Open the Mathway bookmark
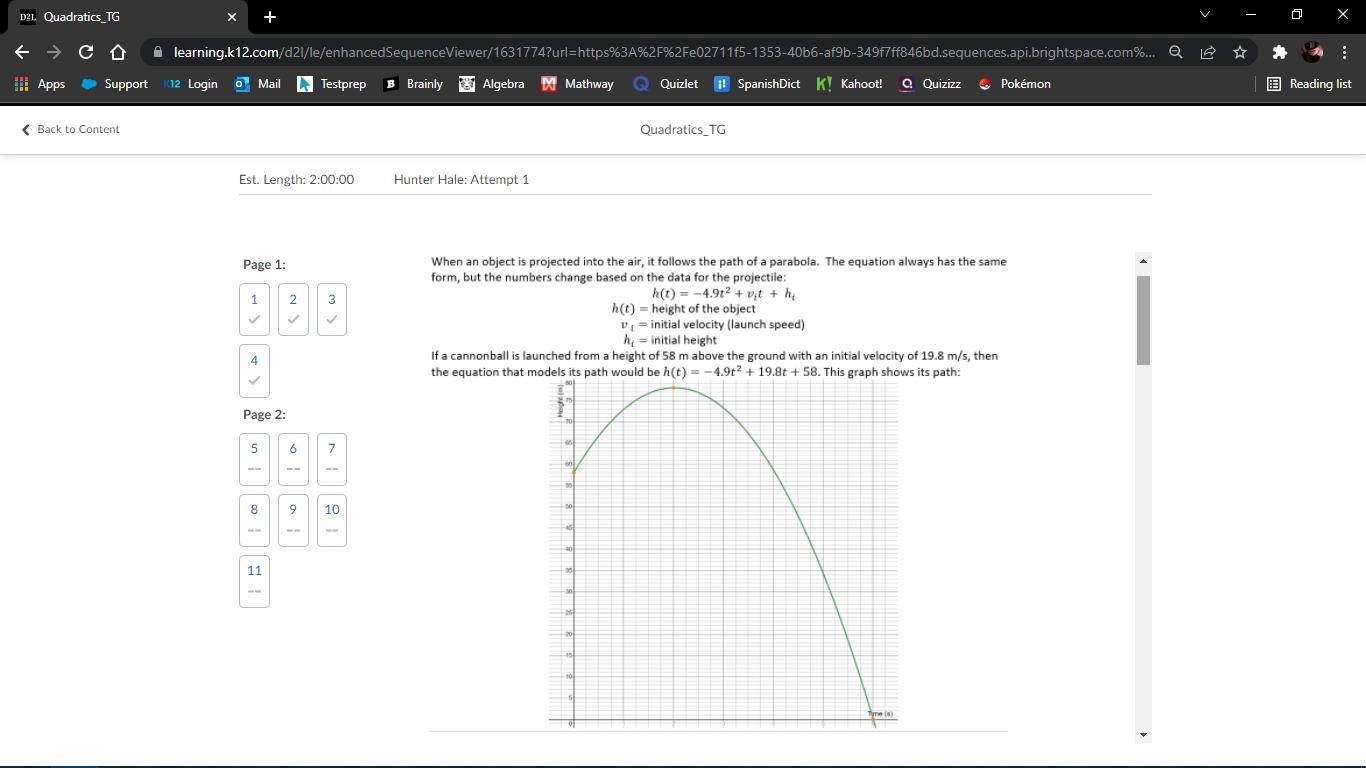 577,84
